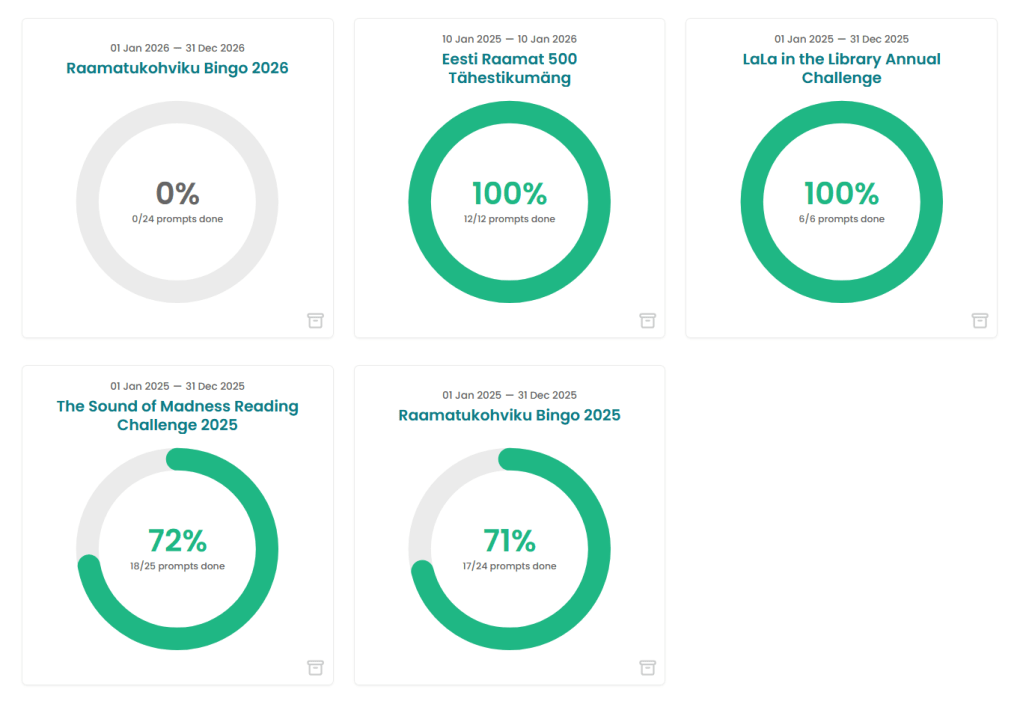Image resolution: width=1023 pixels, height=701 pixels.
Task: Archive the Eesti Raamat 500 Tähestikumäng challenge
Action: pyautogui.click(x=647, y=320)
